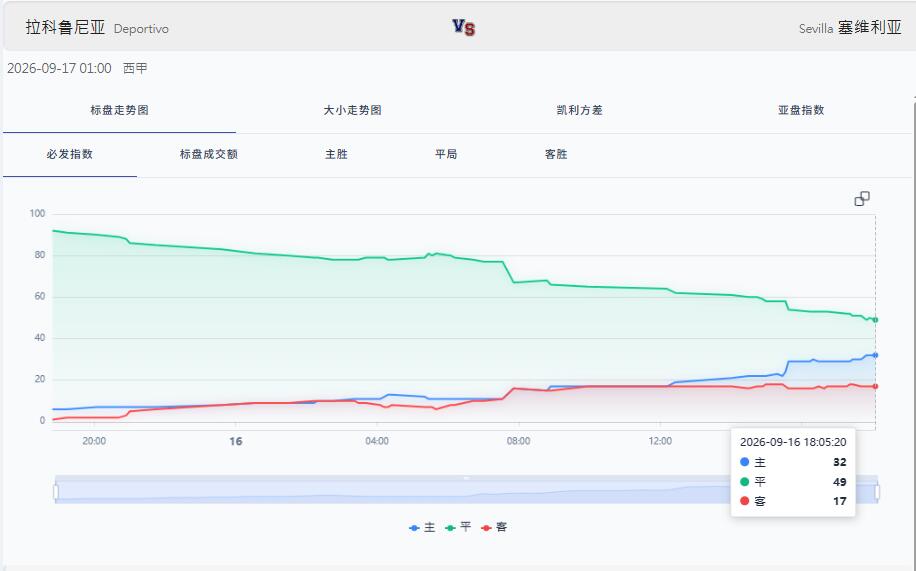
Task: Click the VS logo icon
Action: click(464, 27)
